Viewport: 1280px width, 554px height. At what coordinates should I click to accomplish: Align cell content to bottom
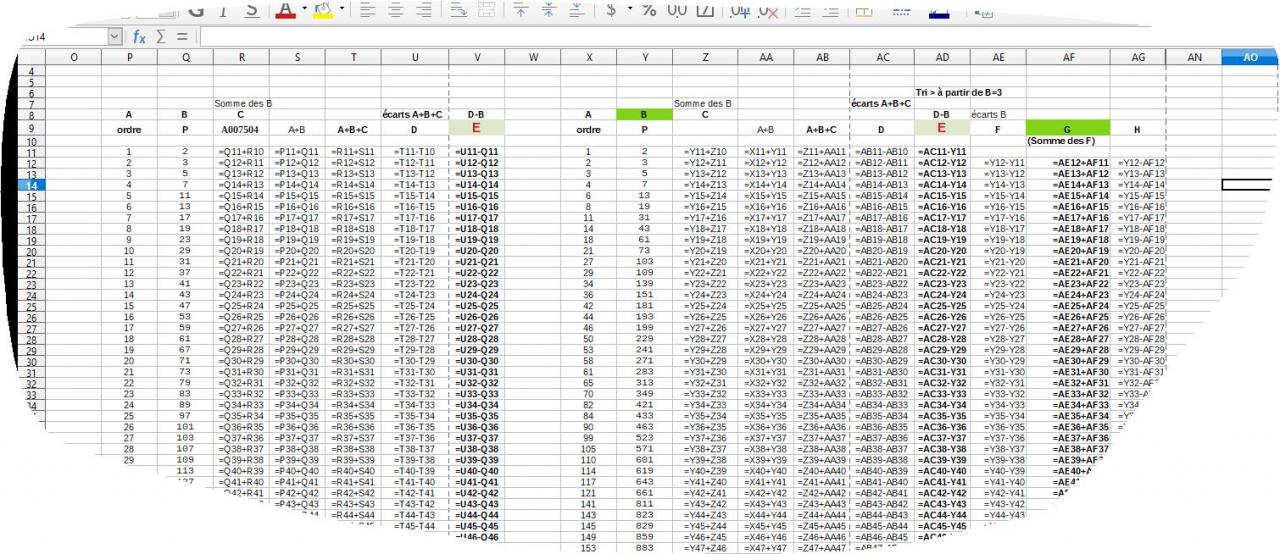click(x=577, y=9)
